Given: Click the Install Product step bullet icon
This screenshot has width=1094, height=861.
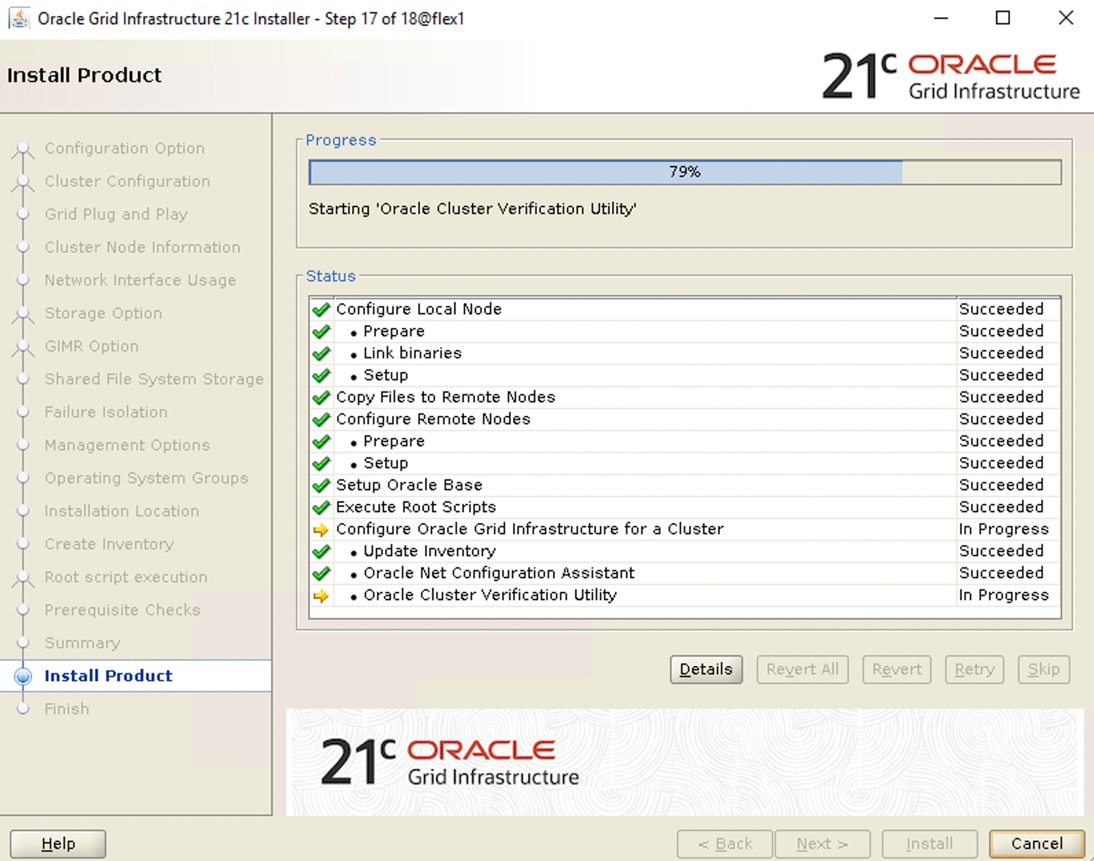Looking at the screenshot, I should click(23, 676).
